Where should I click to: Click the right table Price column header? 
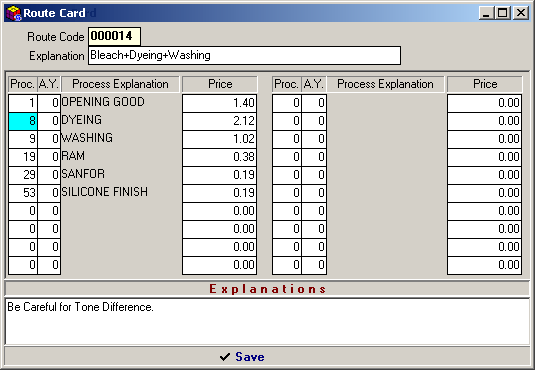pos(485,84)
